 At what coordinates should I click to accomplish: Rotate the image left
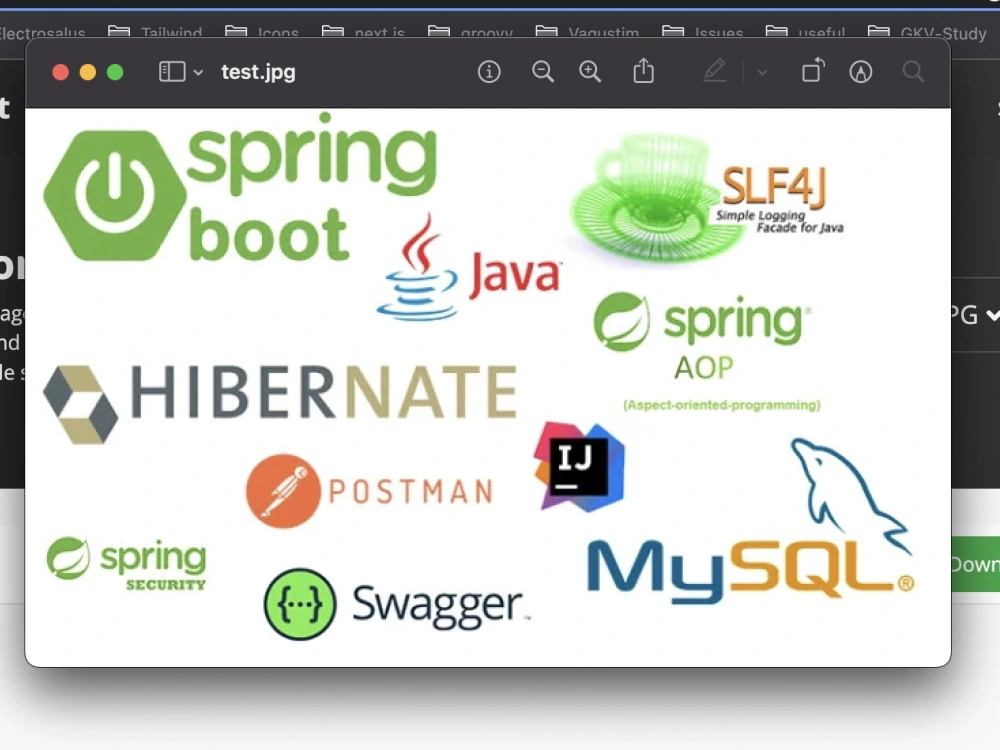(x=812, y=71)
